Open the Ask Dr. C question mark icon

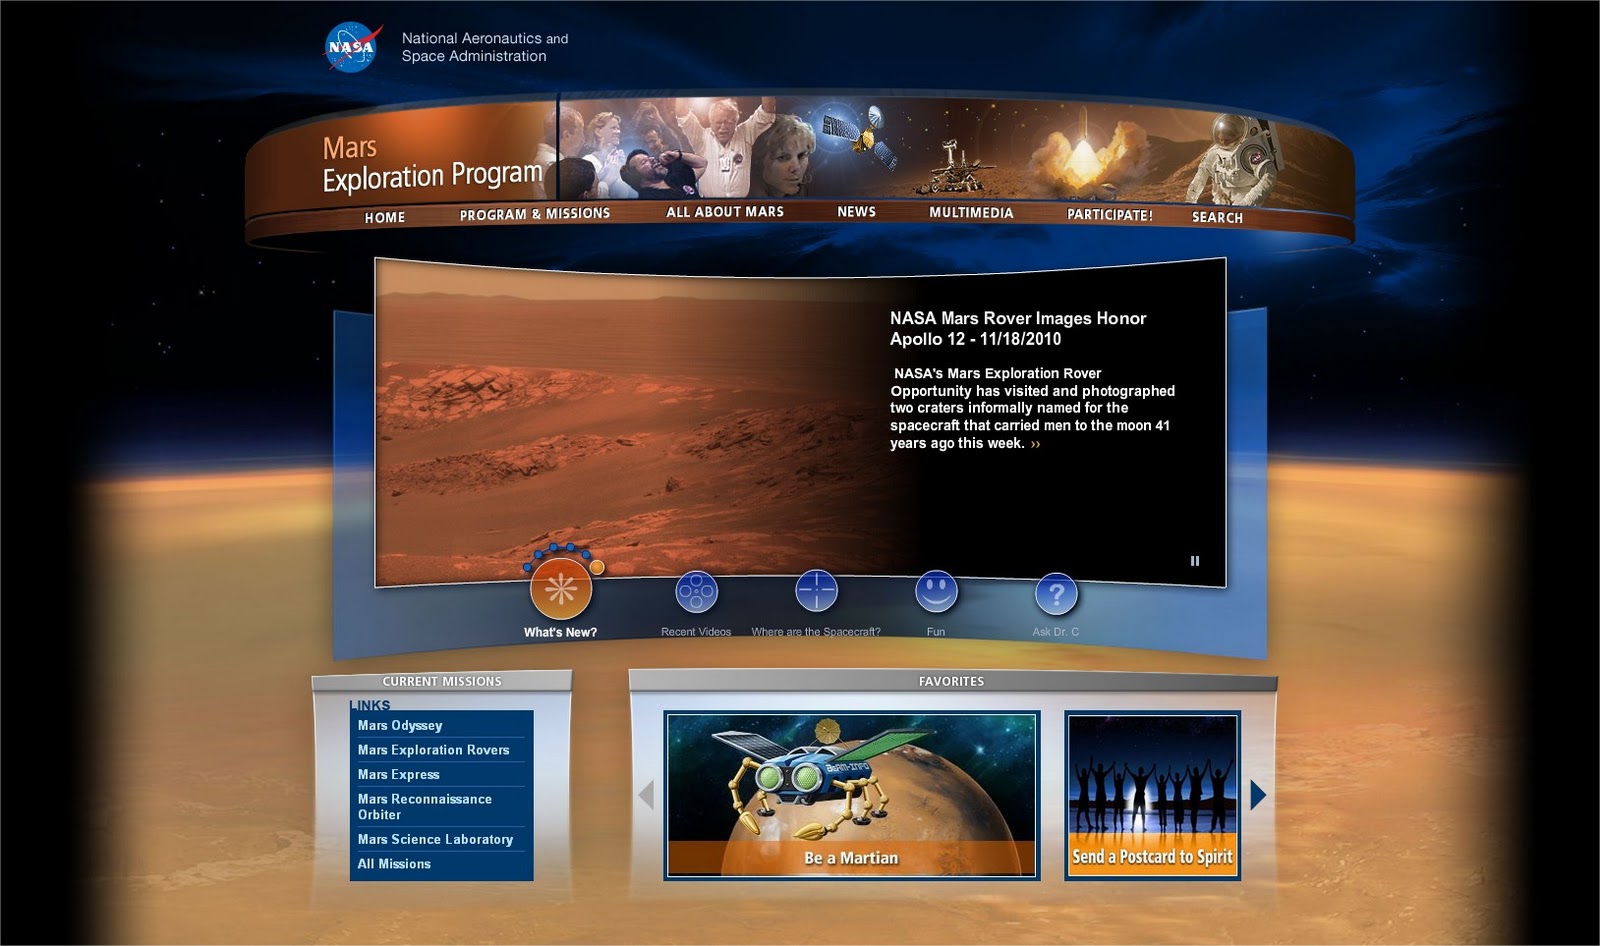(1056, 593)
